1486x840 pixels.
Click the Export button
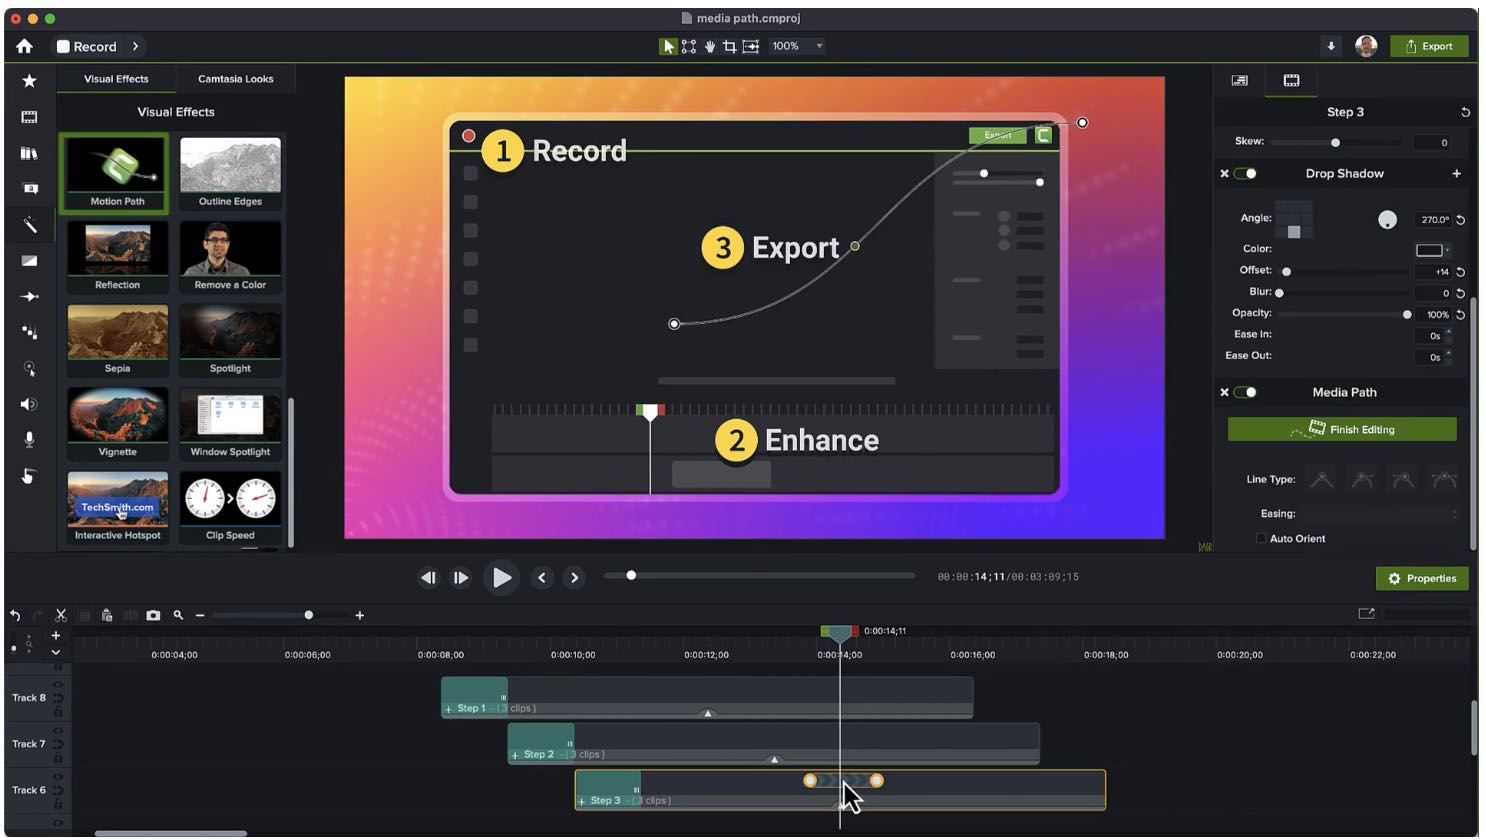tap(1429, 46)
